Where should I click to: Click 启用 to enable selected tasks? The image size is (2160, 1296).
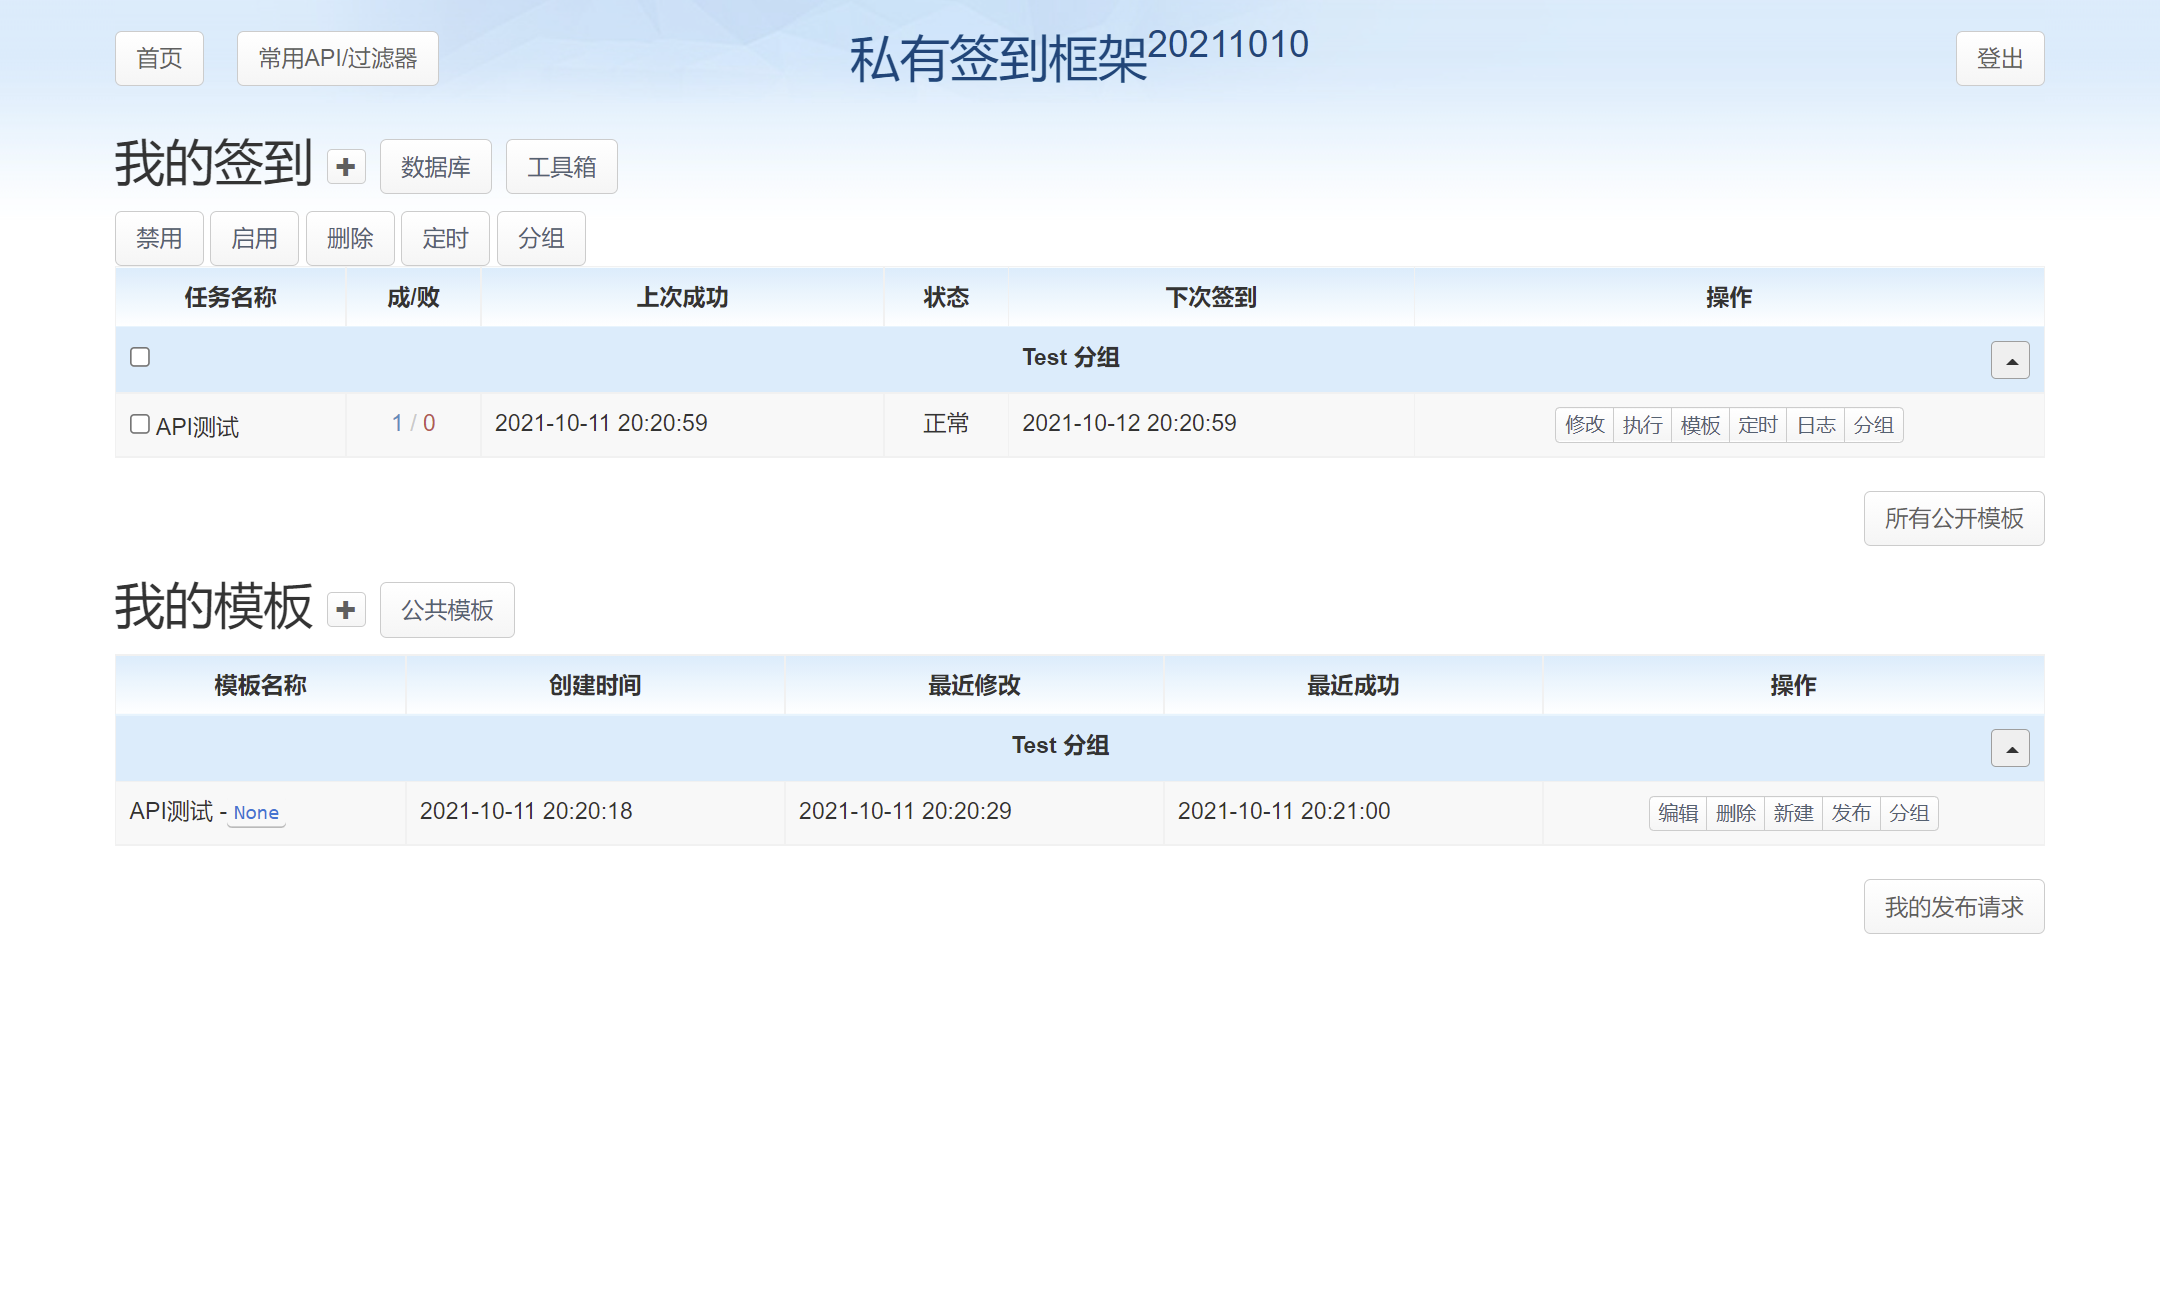tap(254, 238)
